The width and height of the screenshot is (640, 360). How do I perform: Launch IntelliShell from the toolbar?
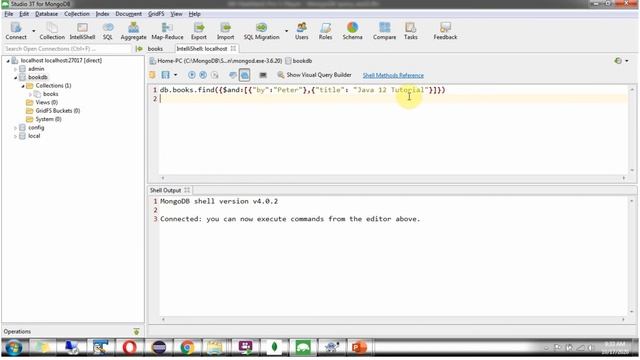pos(82,31)
